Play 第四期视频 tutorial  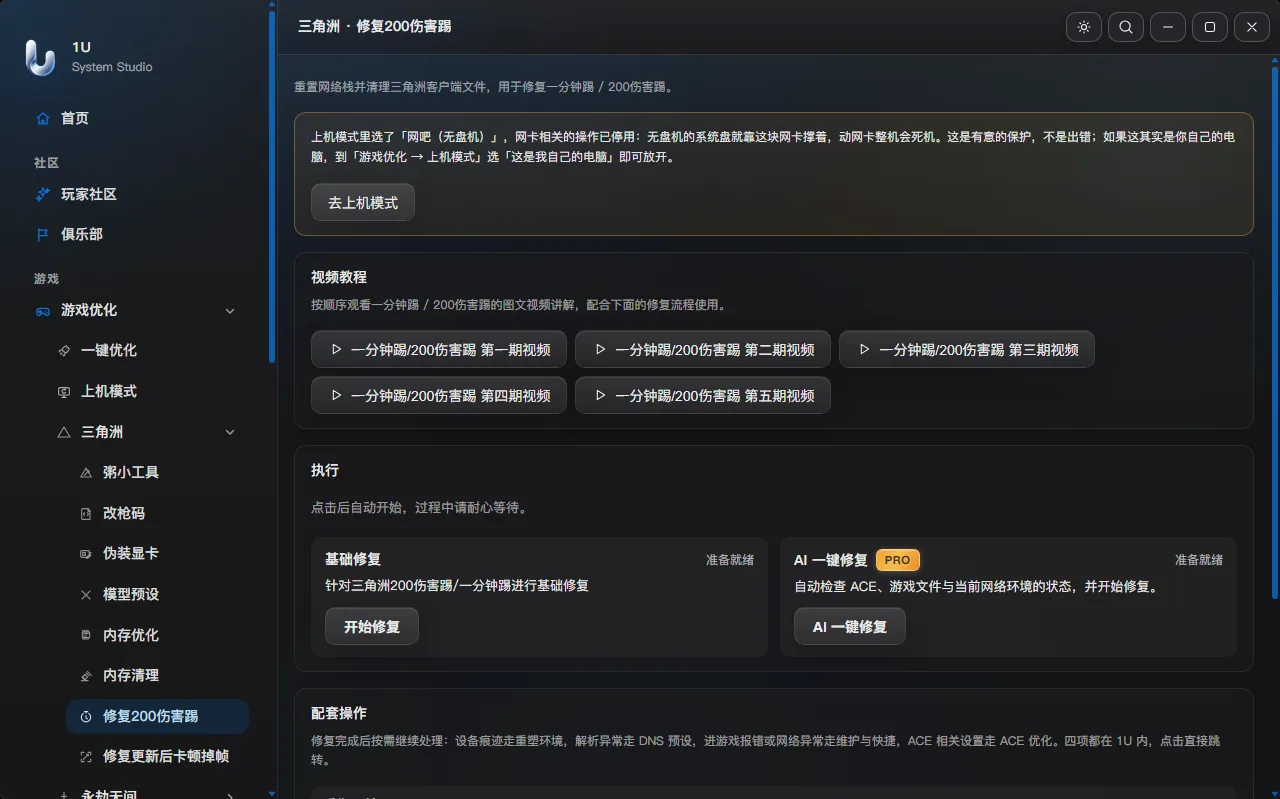(x=439, y=395)
